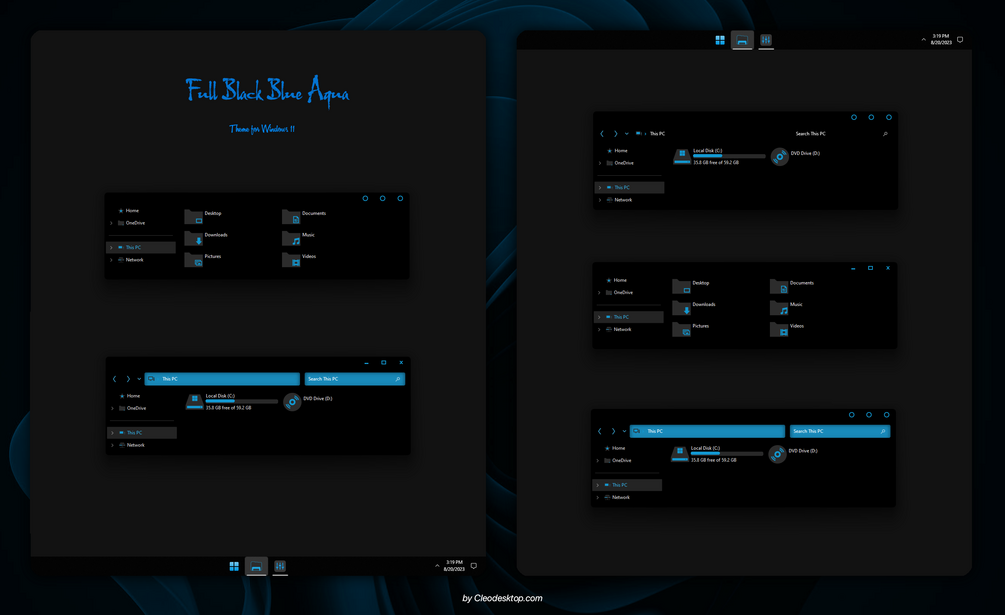Expand OneDrive in left preview's This PC window sidebar
This screenshot has width=1005, height=615.
coord(113,408)
